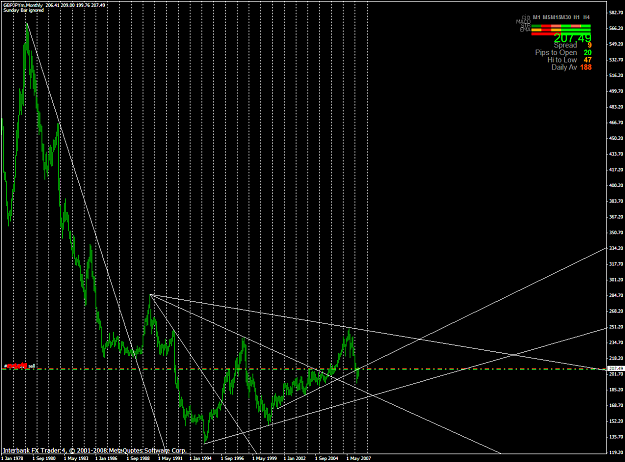Click the 1 May 1991 date label

tap(170, 458)
